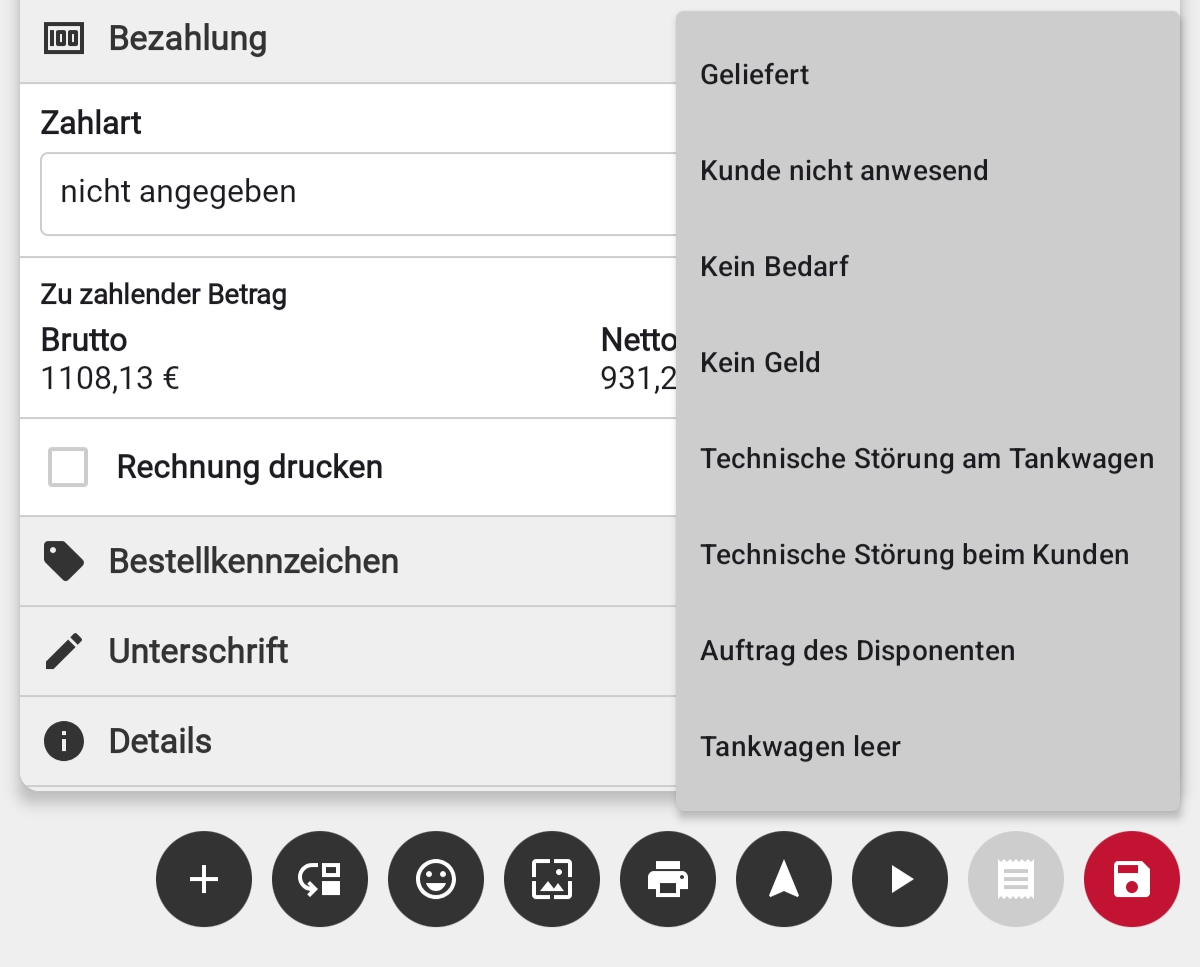Click the red save floppy disk button
1200x967 pixels.
[x=1131, y=879]
